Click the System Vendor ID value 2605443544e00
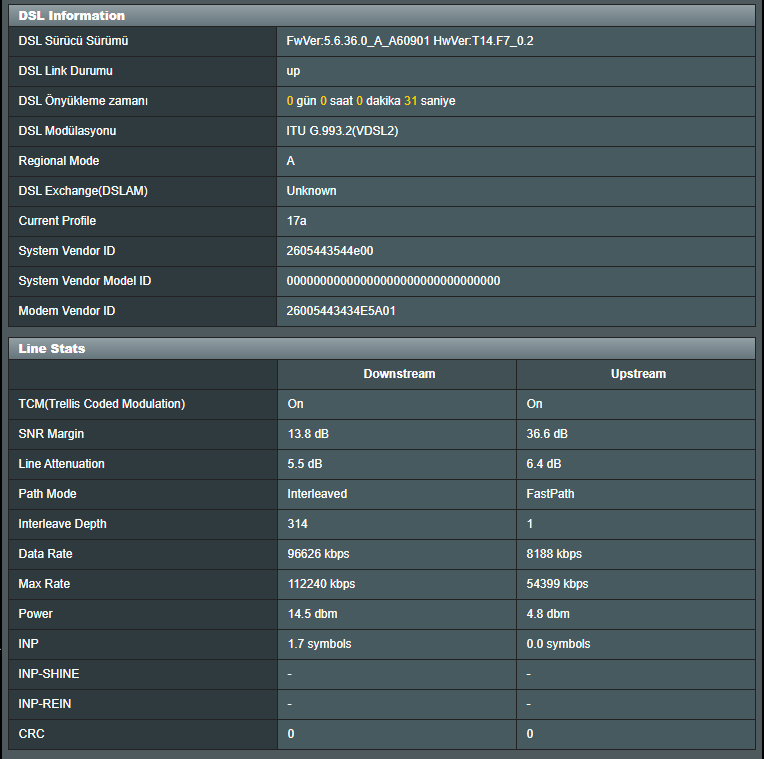 [x=329, y=251]
